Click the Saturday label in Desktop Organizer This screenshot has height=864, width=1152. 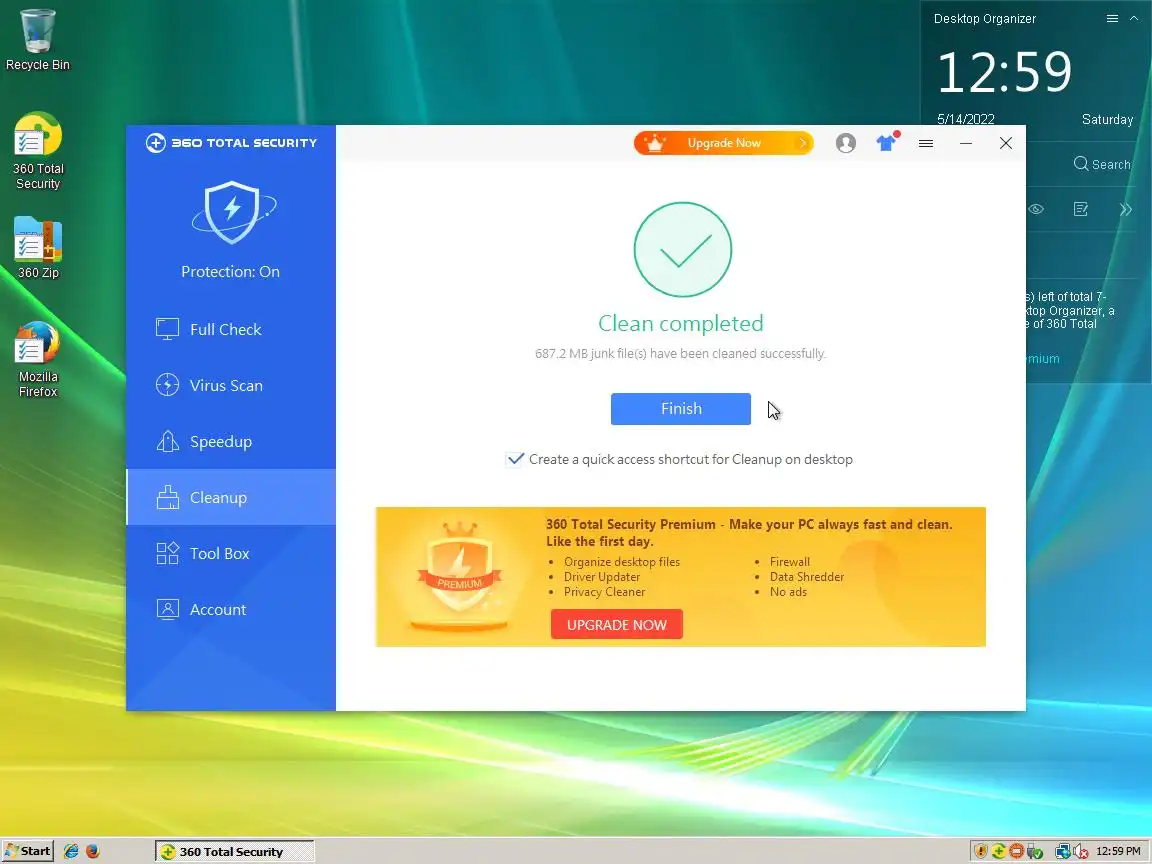[x=1107, y=119]
